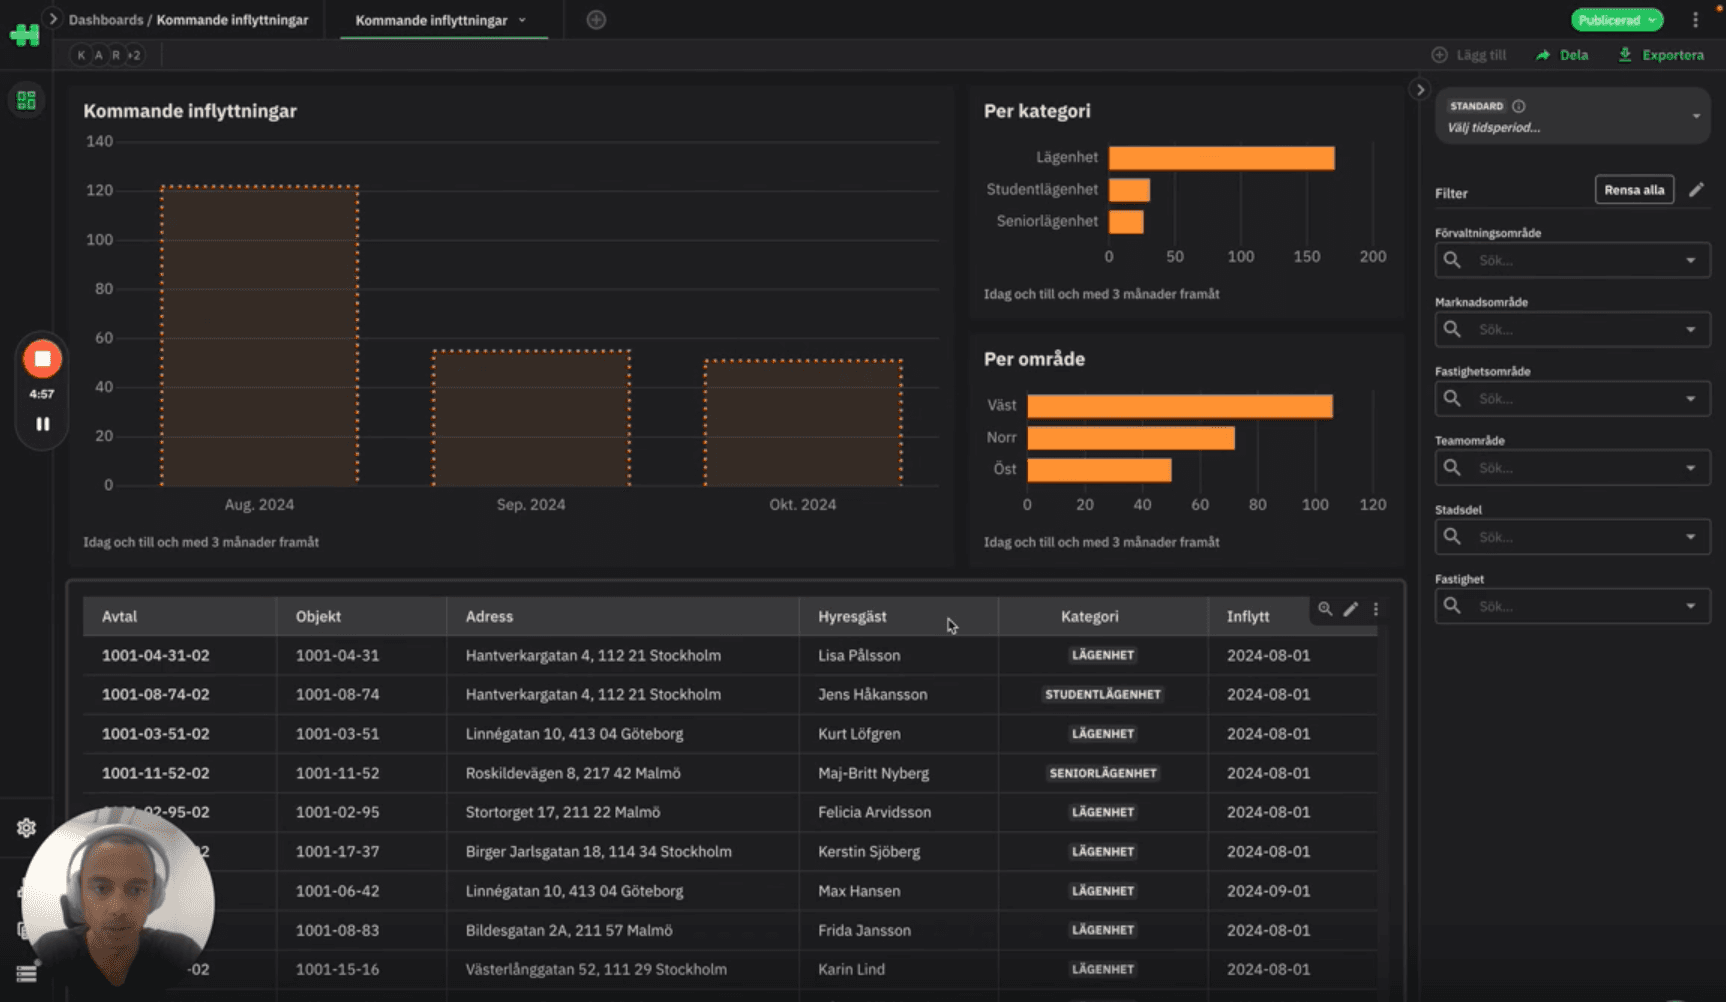Show info for Standard period
The width and height of the screenshot is (1726, 1002).
coord(1519,106)
